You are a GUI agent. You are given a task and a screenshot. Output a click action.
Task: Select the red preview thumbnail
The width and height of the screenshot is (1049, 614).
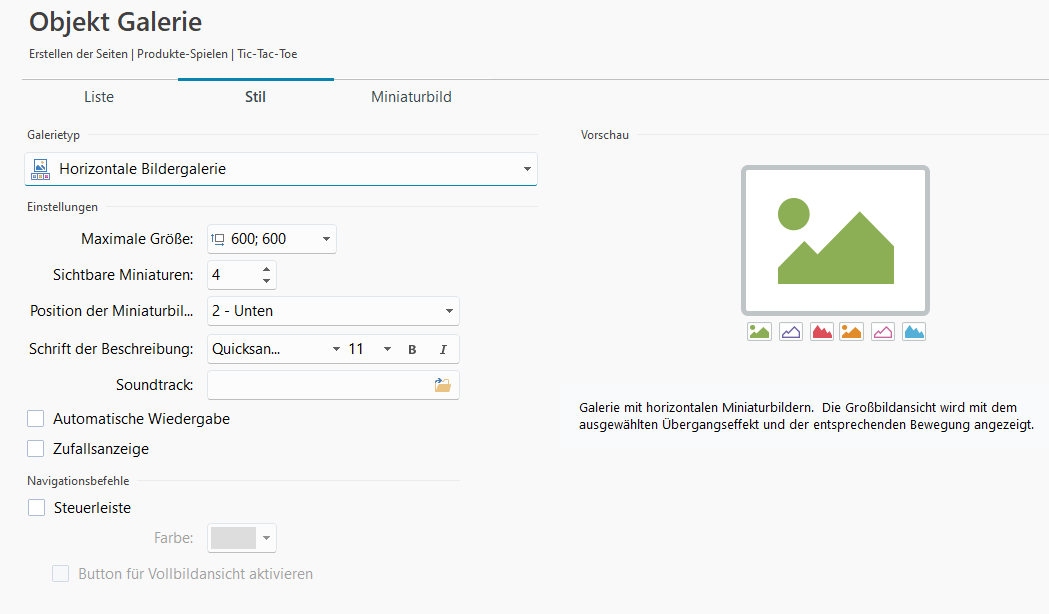coord(822,332)
